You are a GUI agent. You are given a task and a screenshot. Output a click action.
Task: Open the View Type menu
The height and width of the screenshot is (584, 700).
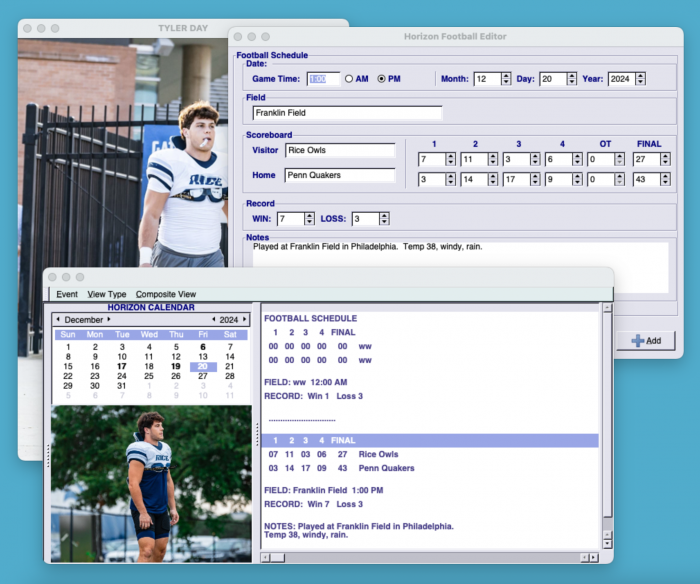(107, 294)
